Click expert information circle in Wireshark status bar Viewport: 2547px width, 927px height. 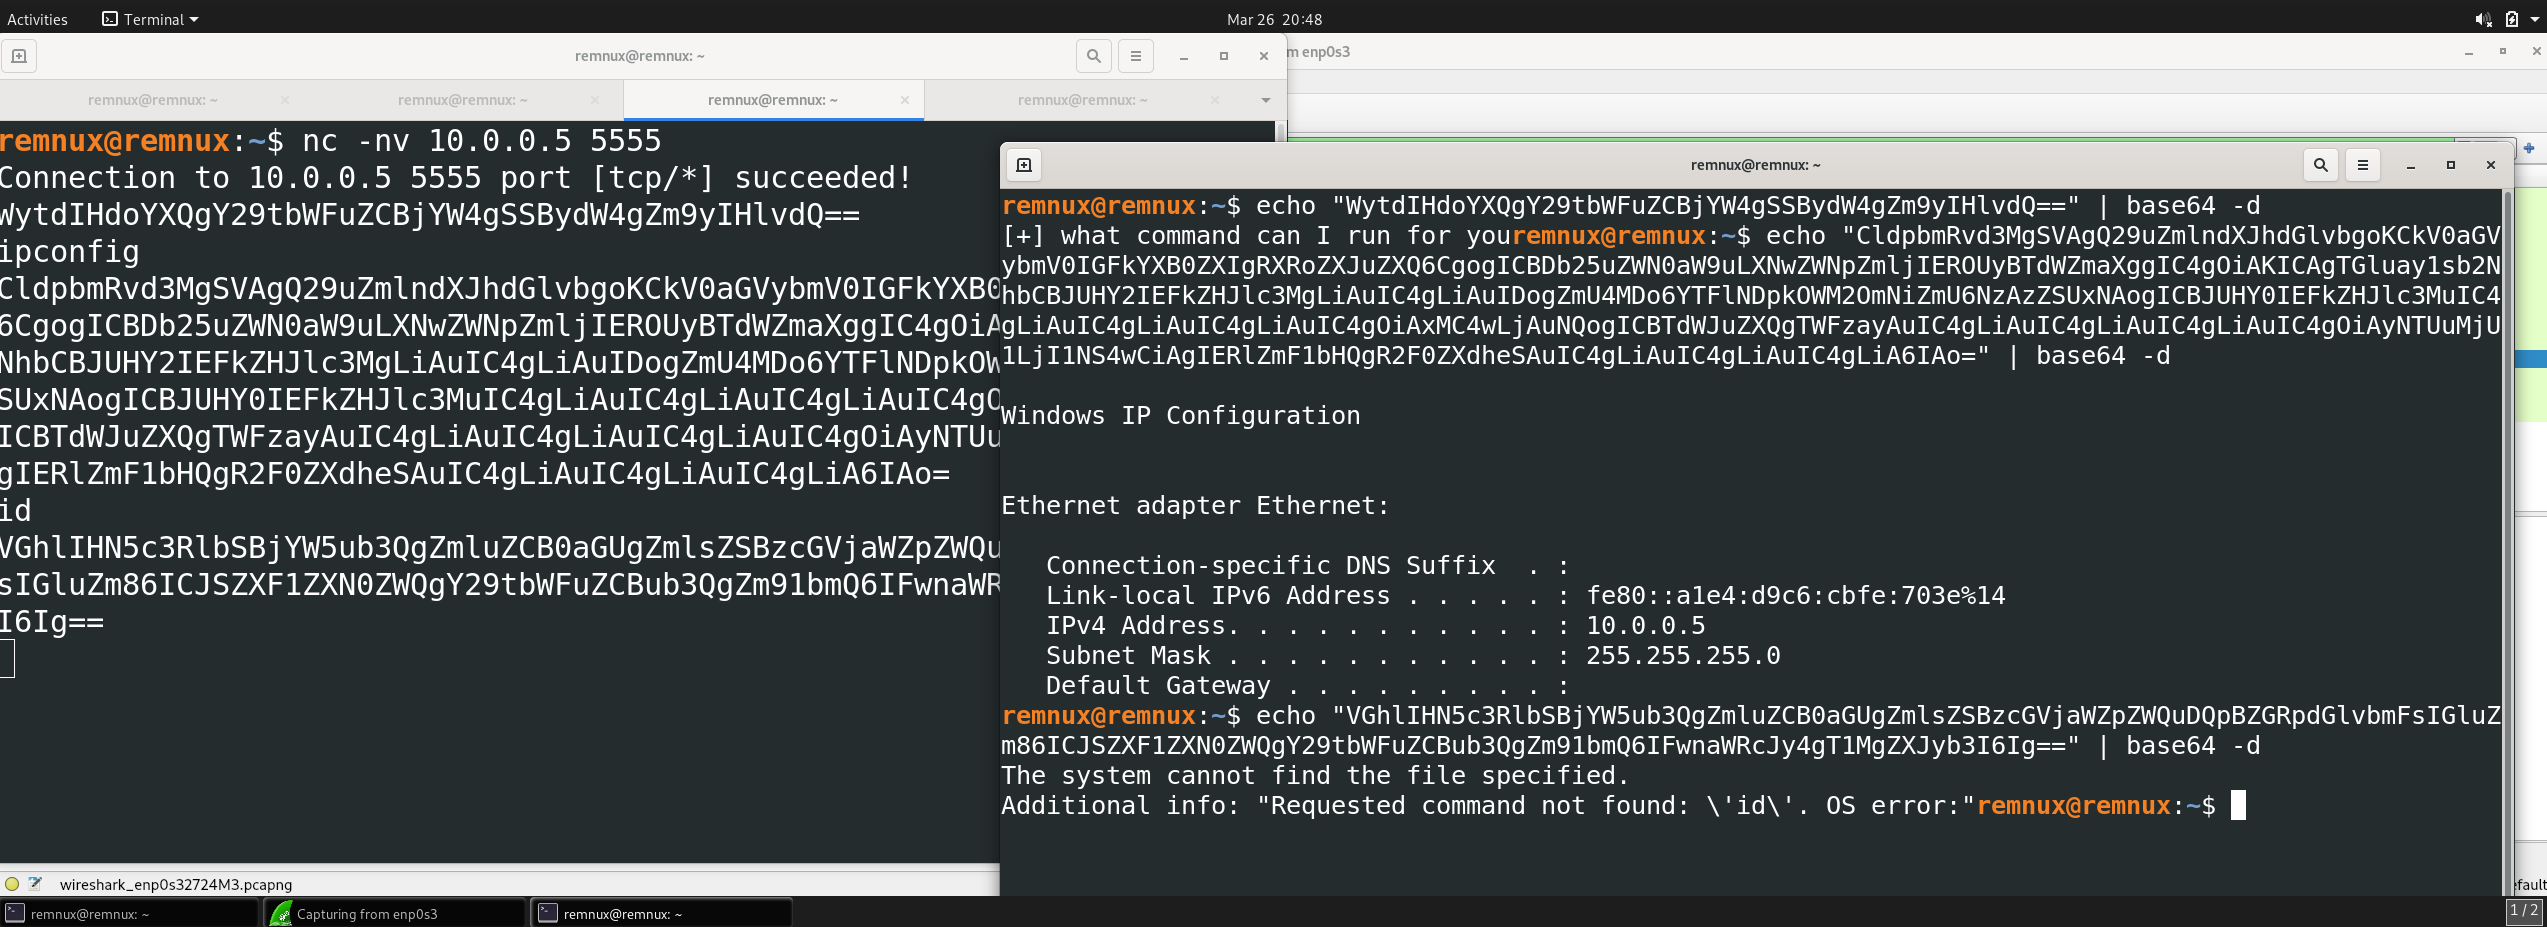tap(12, 884)
